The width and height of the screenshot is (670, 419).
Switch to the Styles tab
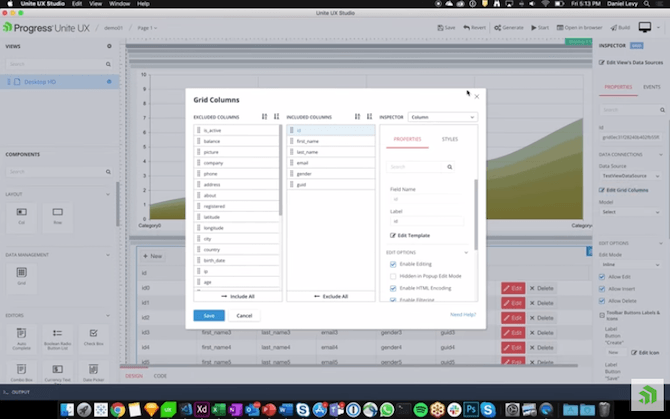pyautogui.click(x=450, y=139)
